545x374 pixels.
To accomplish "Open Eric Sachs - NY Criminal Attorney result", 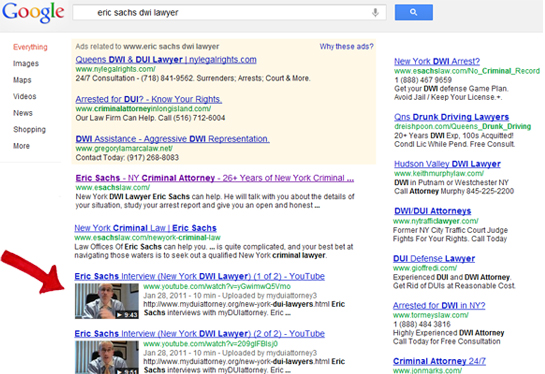I will tap(215, 178).
